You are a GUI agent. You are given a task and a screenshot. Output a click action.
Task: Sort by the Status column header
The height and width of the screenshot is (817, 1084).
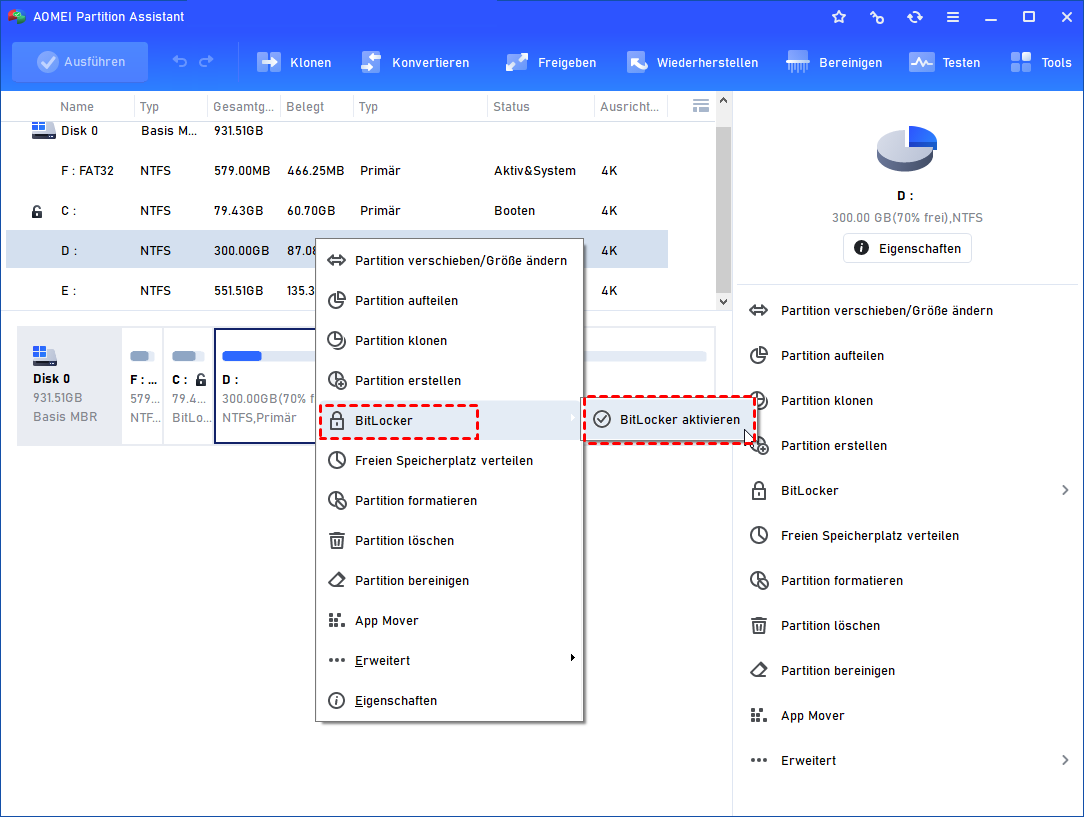click(x=511, y=106)
